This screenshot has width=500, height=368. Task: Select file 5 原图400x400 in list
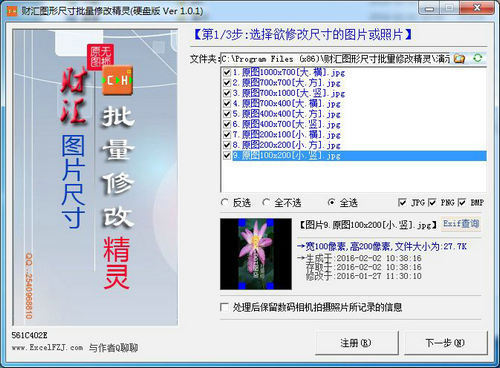[x=287, y=114]
